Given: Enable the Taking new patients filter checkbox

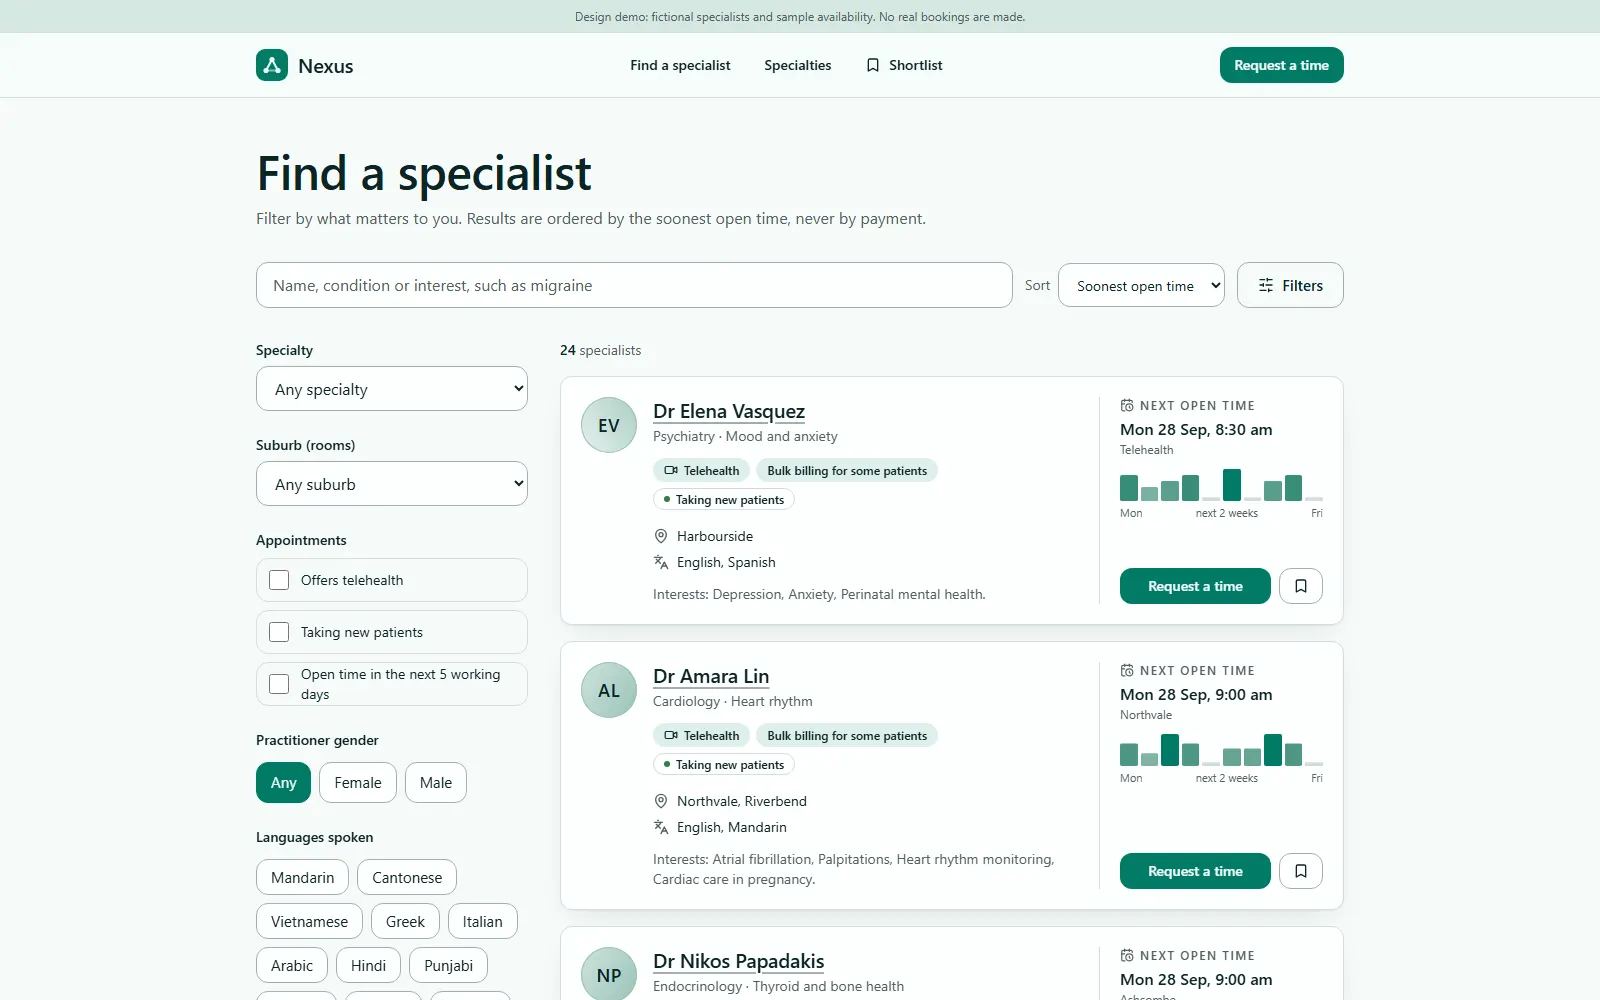Looking at the screenshot, I should [279, 632].
